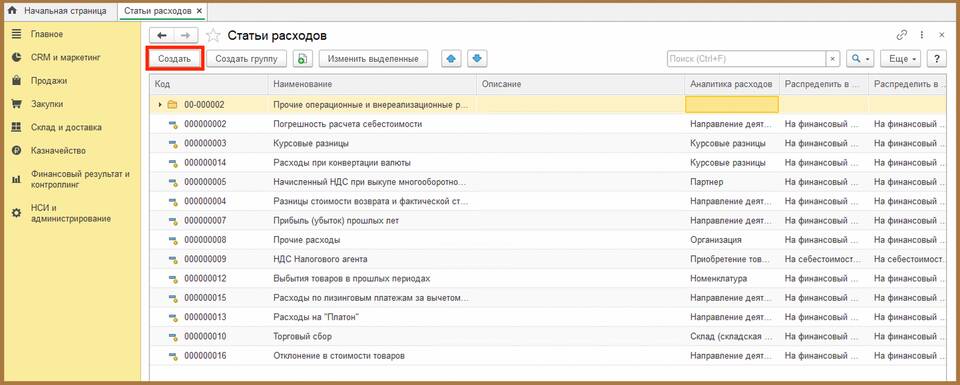Click the Создать button
Viewport: 960px width, 385px height.
point(174,59)
